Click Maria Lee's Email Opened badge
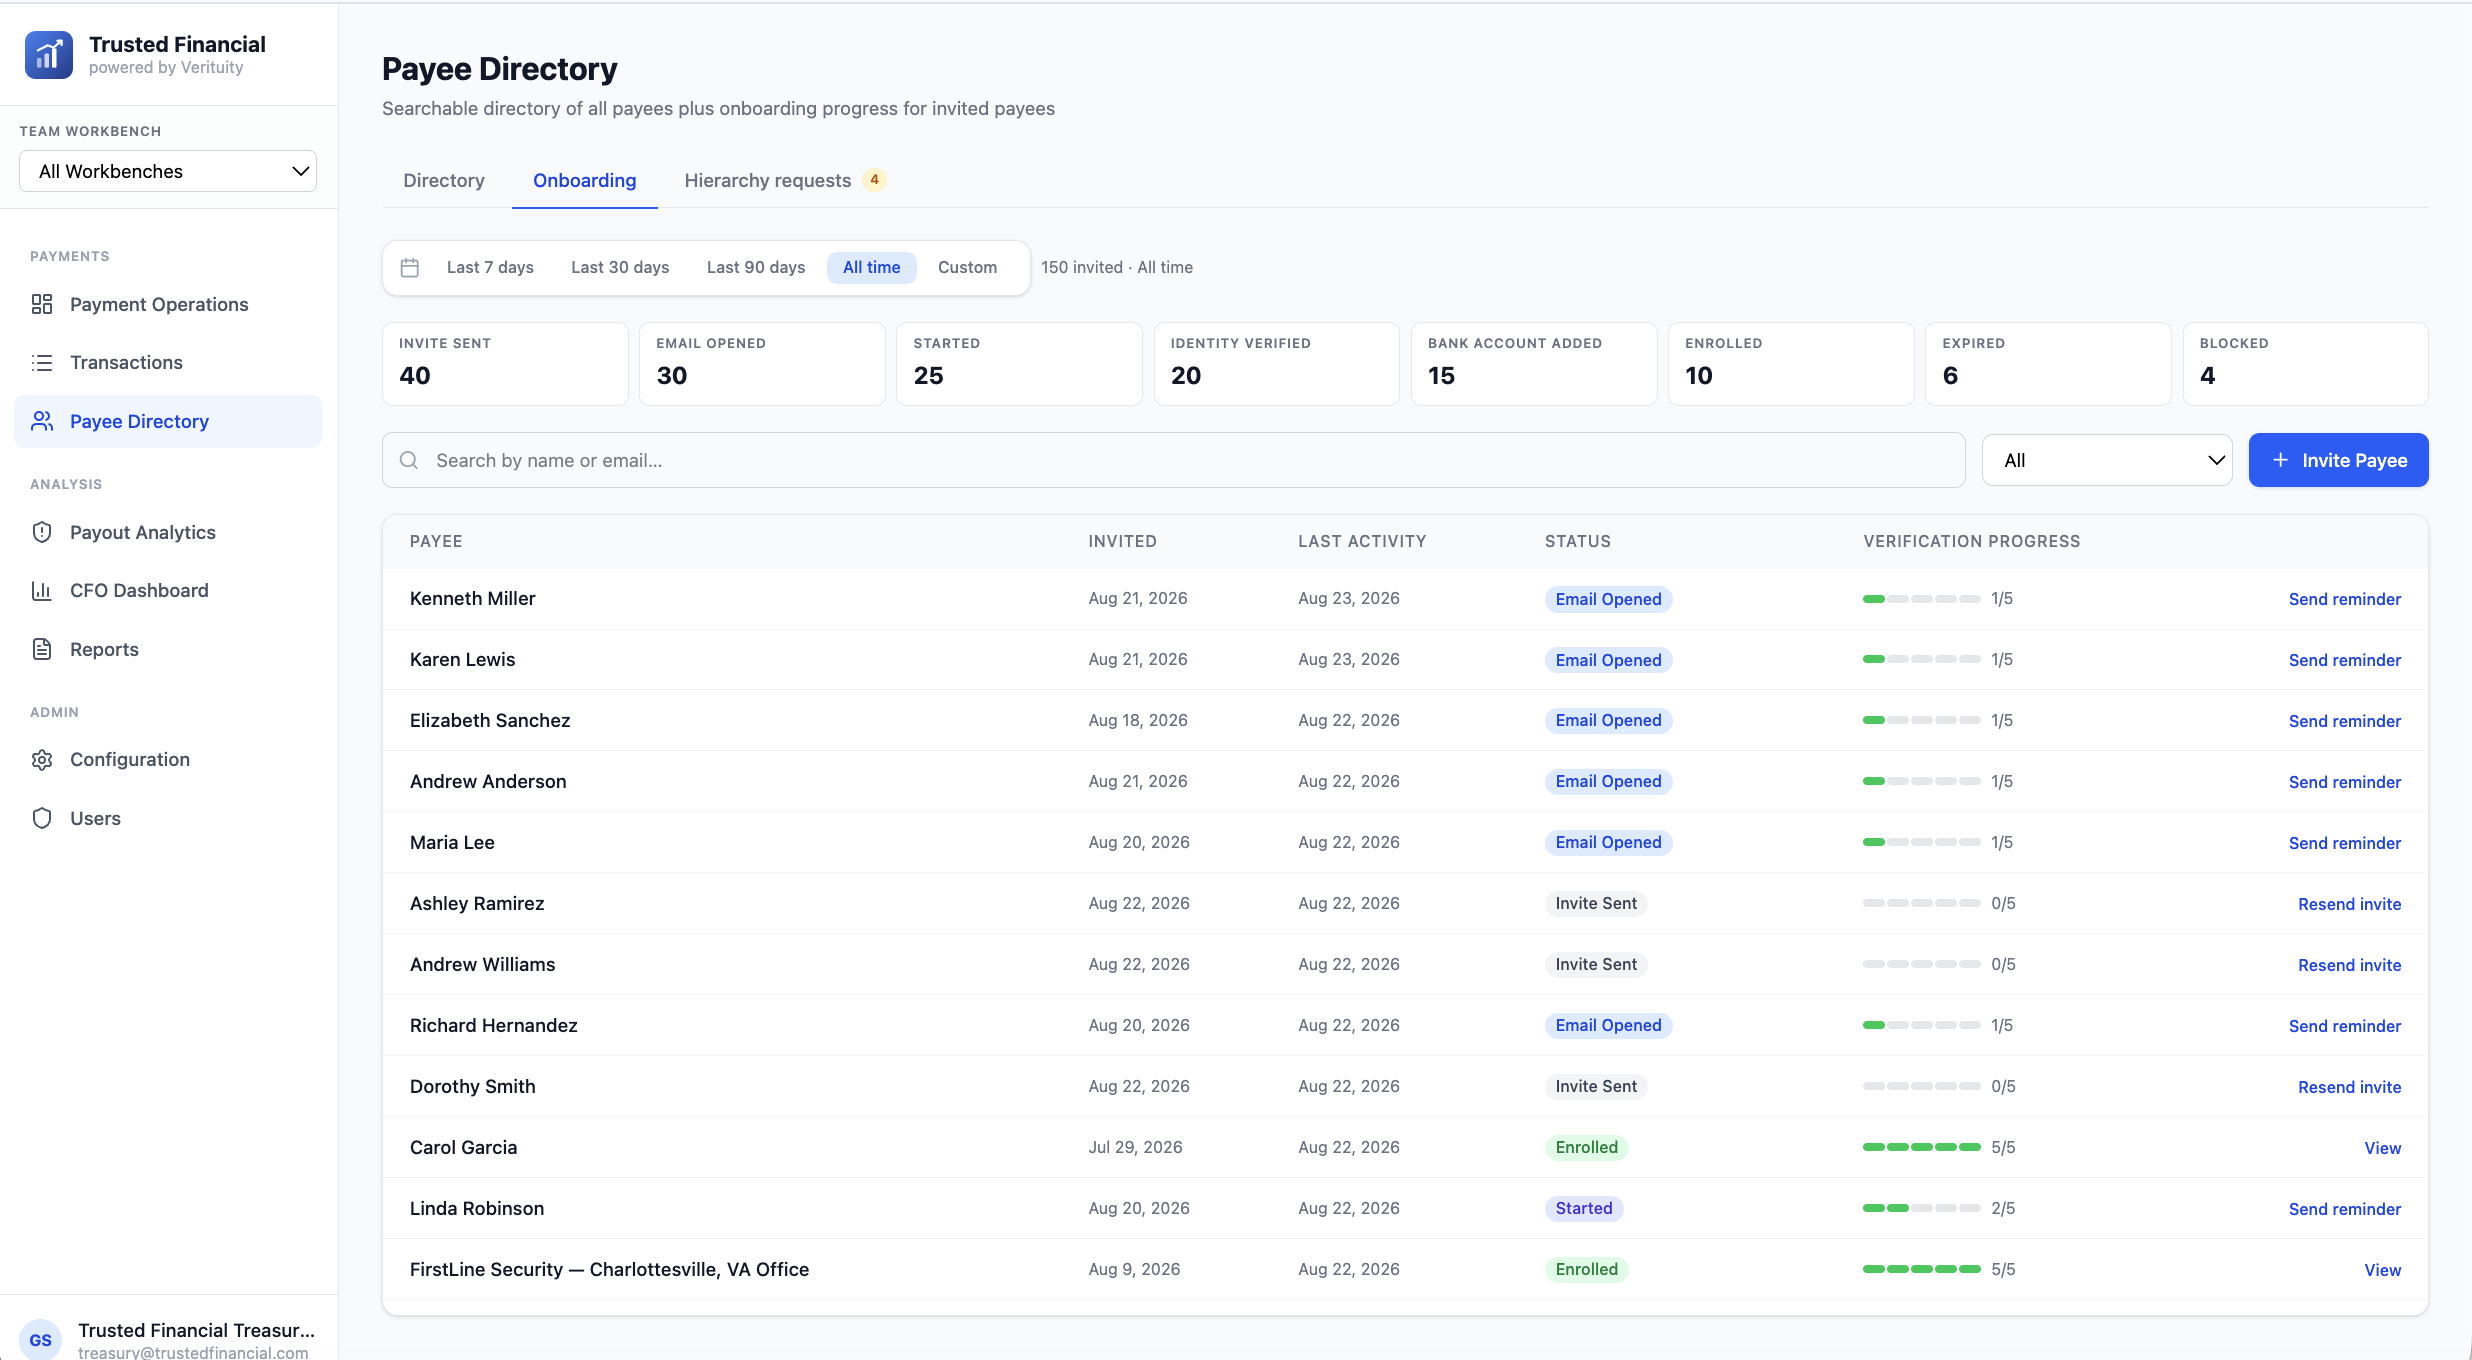Image resolution: width=2472 pixels, height=1360 pixels. point(1608,842)
